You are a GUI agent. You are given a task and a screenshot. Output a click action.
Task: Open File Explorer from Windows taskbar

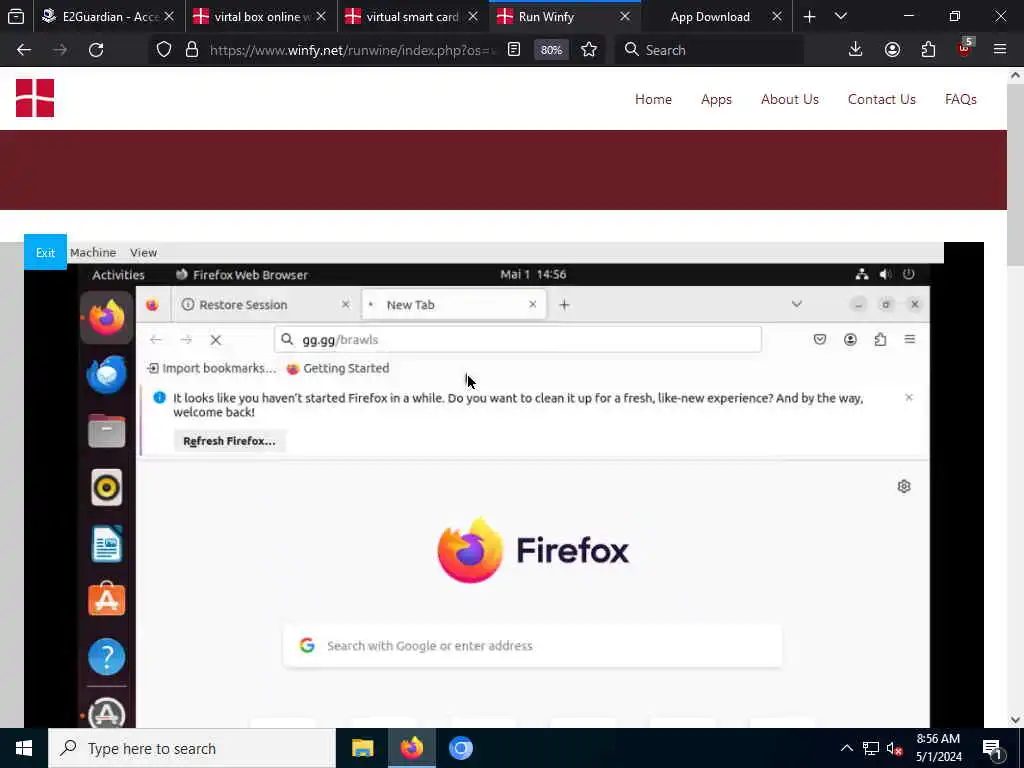362,748
